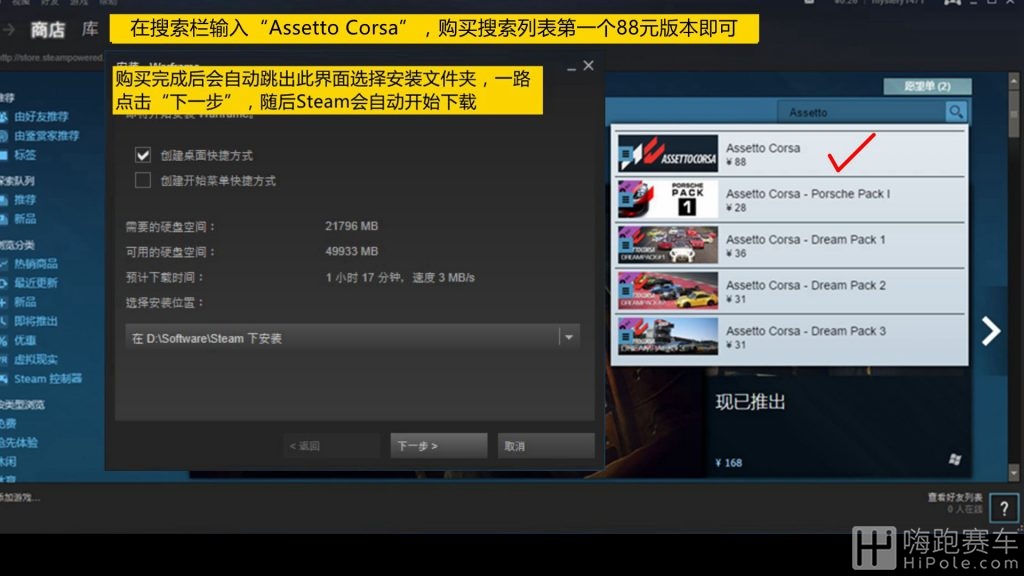This screenshot has height=576, width=1024.
Task: Open 优惠 specials sidebar link
Action: [x=25, y=340]
